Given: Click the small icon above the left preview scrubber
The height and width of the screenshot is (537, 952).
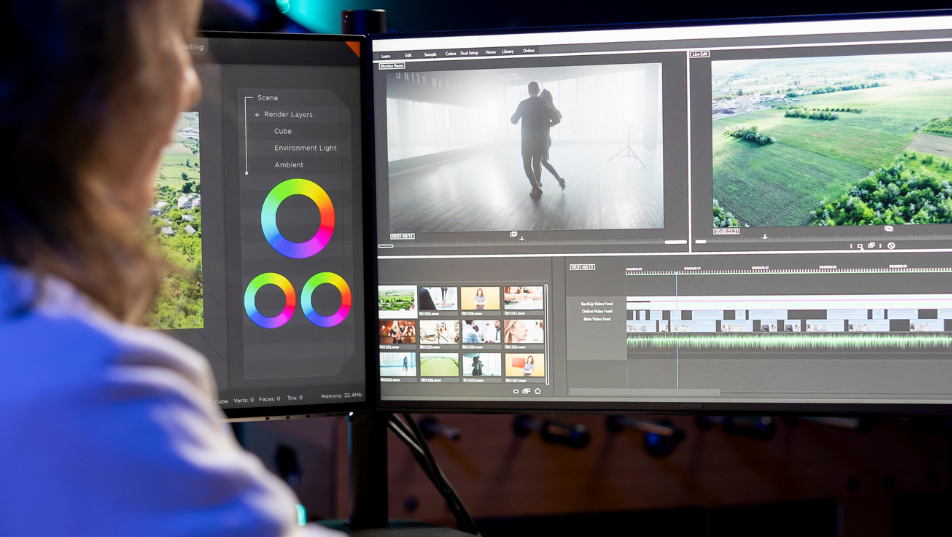Looking at the screenshot, I should pyautogui.click(x=514, y=234).
